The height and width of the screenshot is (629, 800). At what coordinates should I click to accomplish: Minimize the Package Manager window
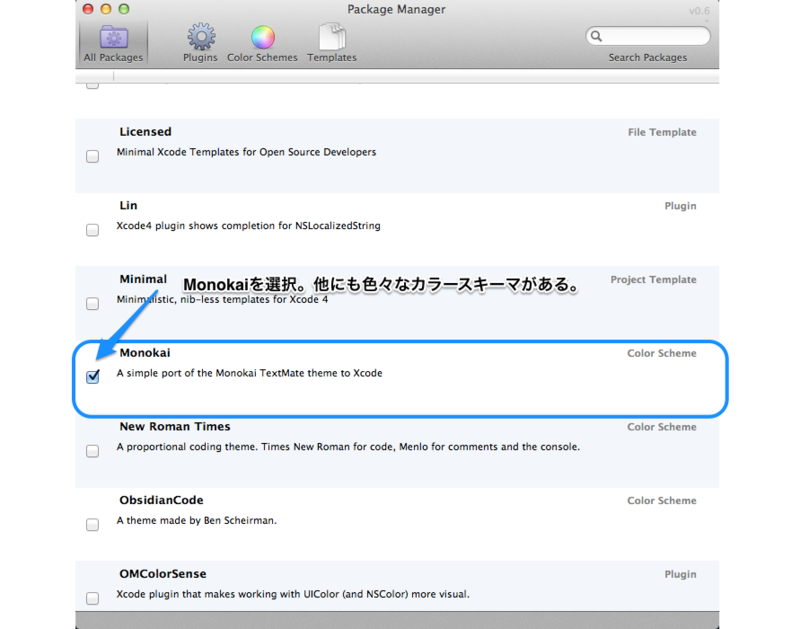coord(106,9)
